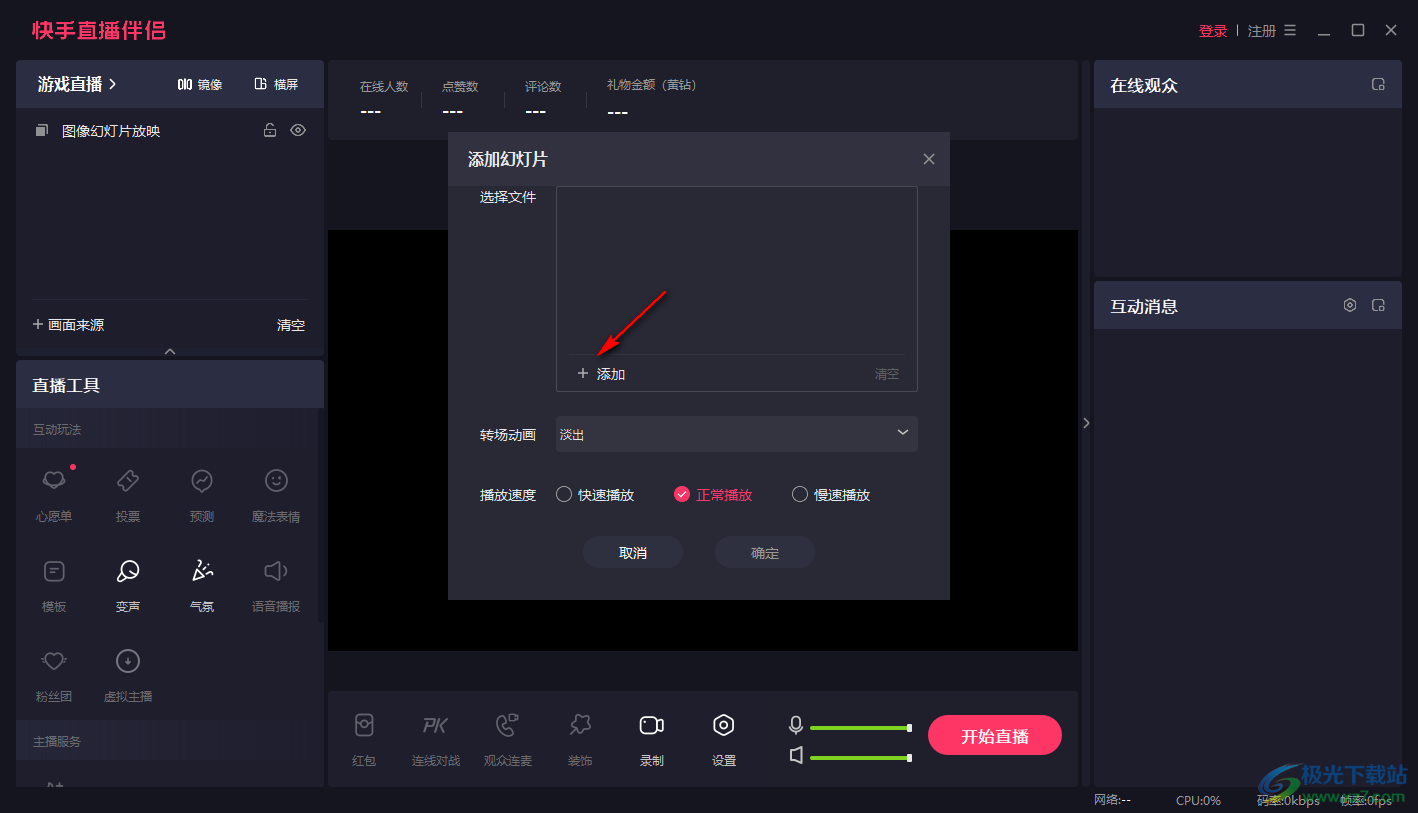
Task: Click the 录制 record icon
Action: pos(652,725)
